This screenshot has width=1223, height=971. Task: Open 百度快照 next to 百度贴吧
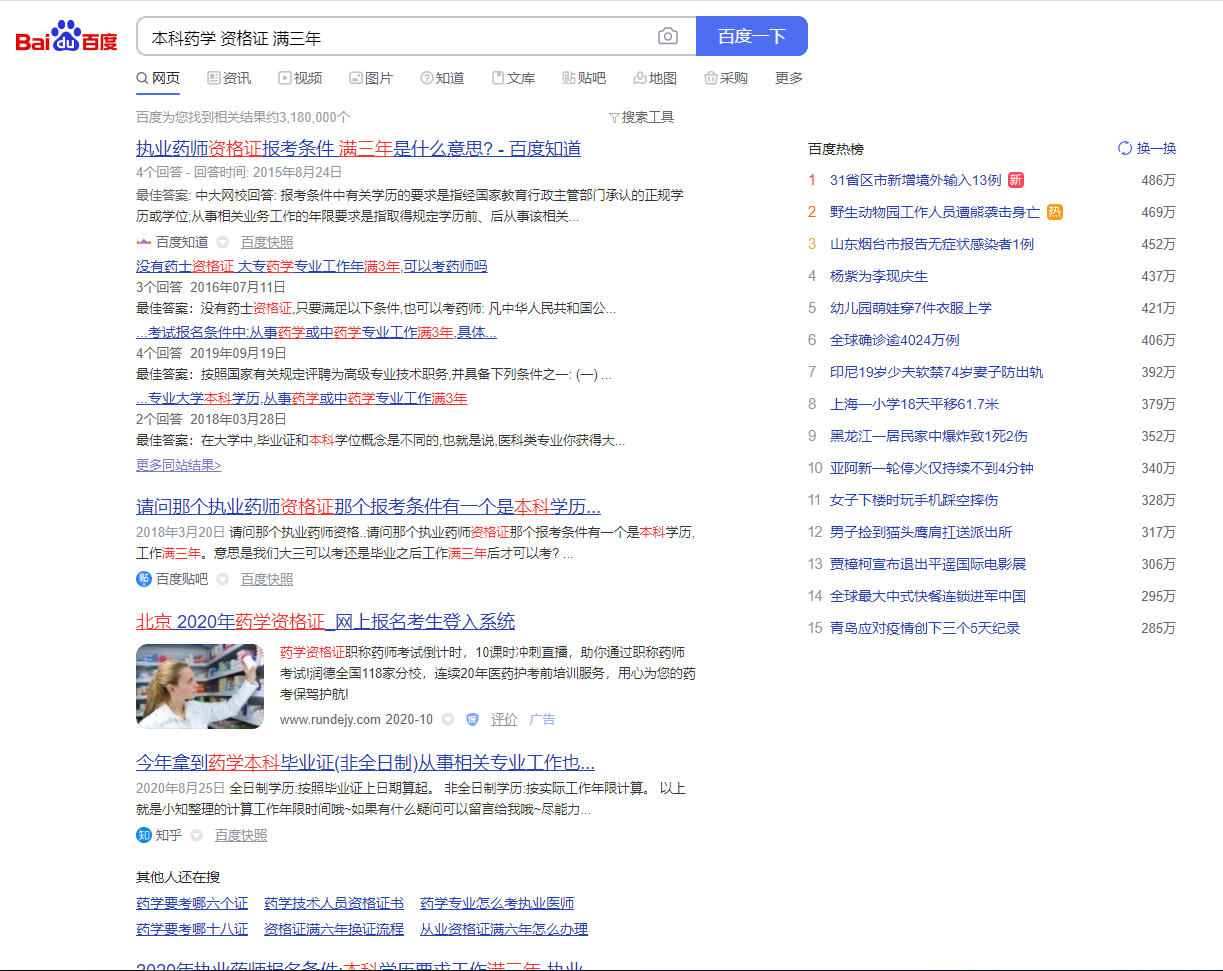[267, 579]
